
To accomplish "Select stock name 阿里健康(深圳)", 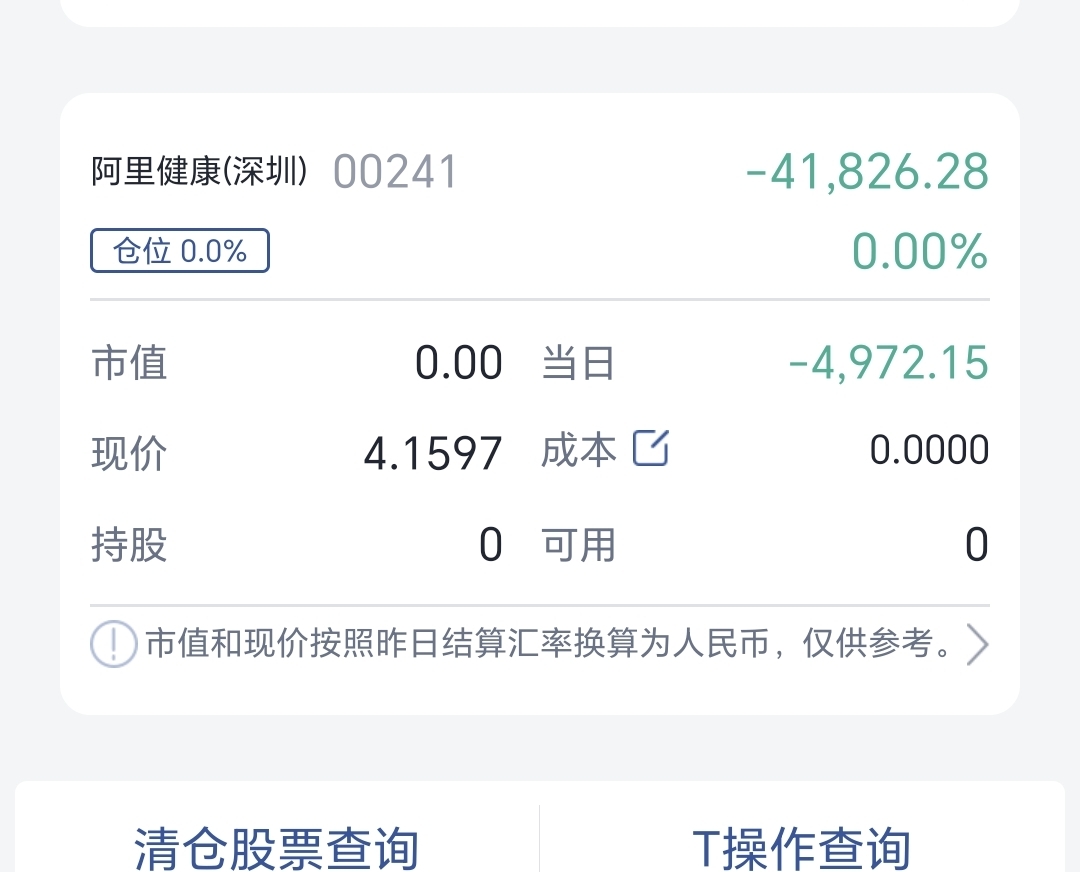I will pos(200,171).
